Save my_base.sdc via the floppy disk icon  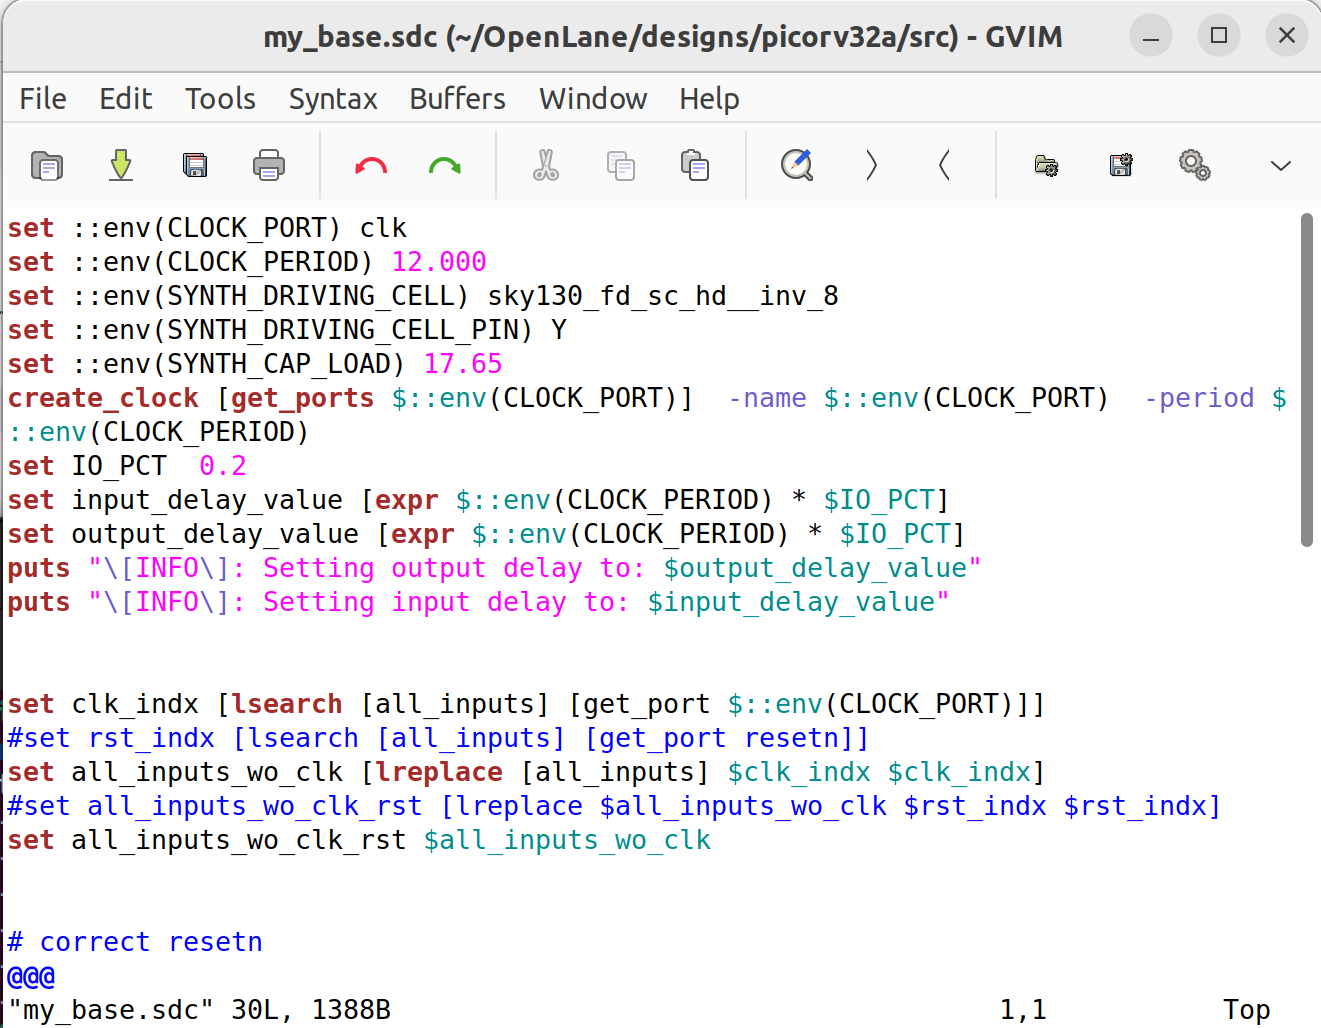pyautogui.click(x=194, y=165)
